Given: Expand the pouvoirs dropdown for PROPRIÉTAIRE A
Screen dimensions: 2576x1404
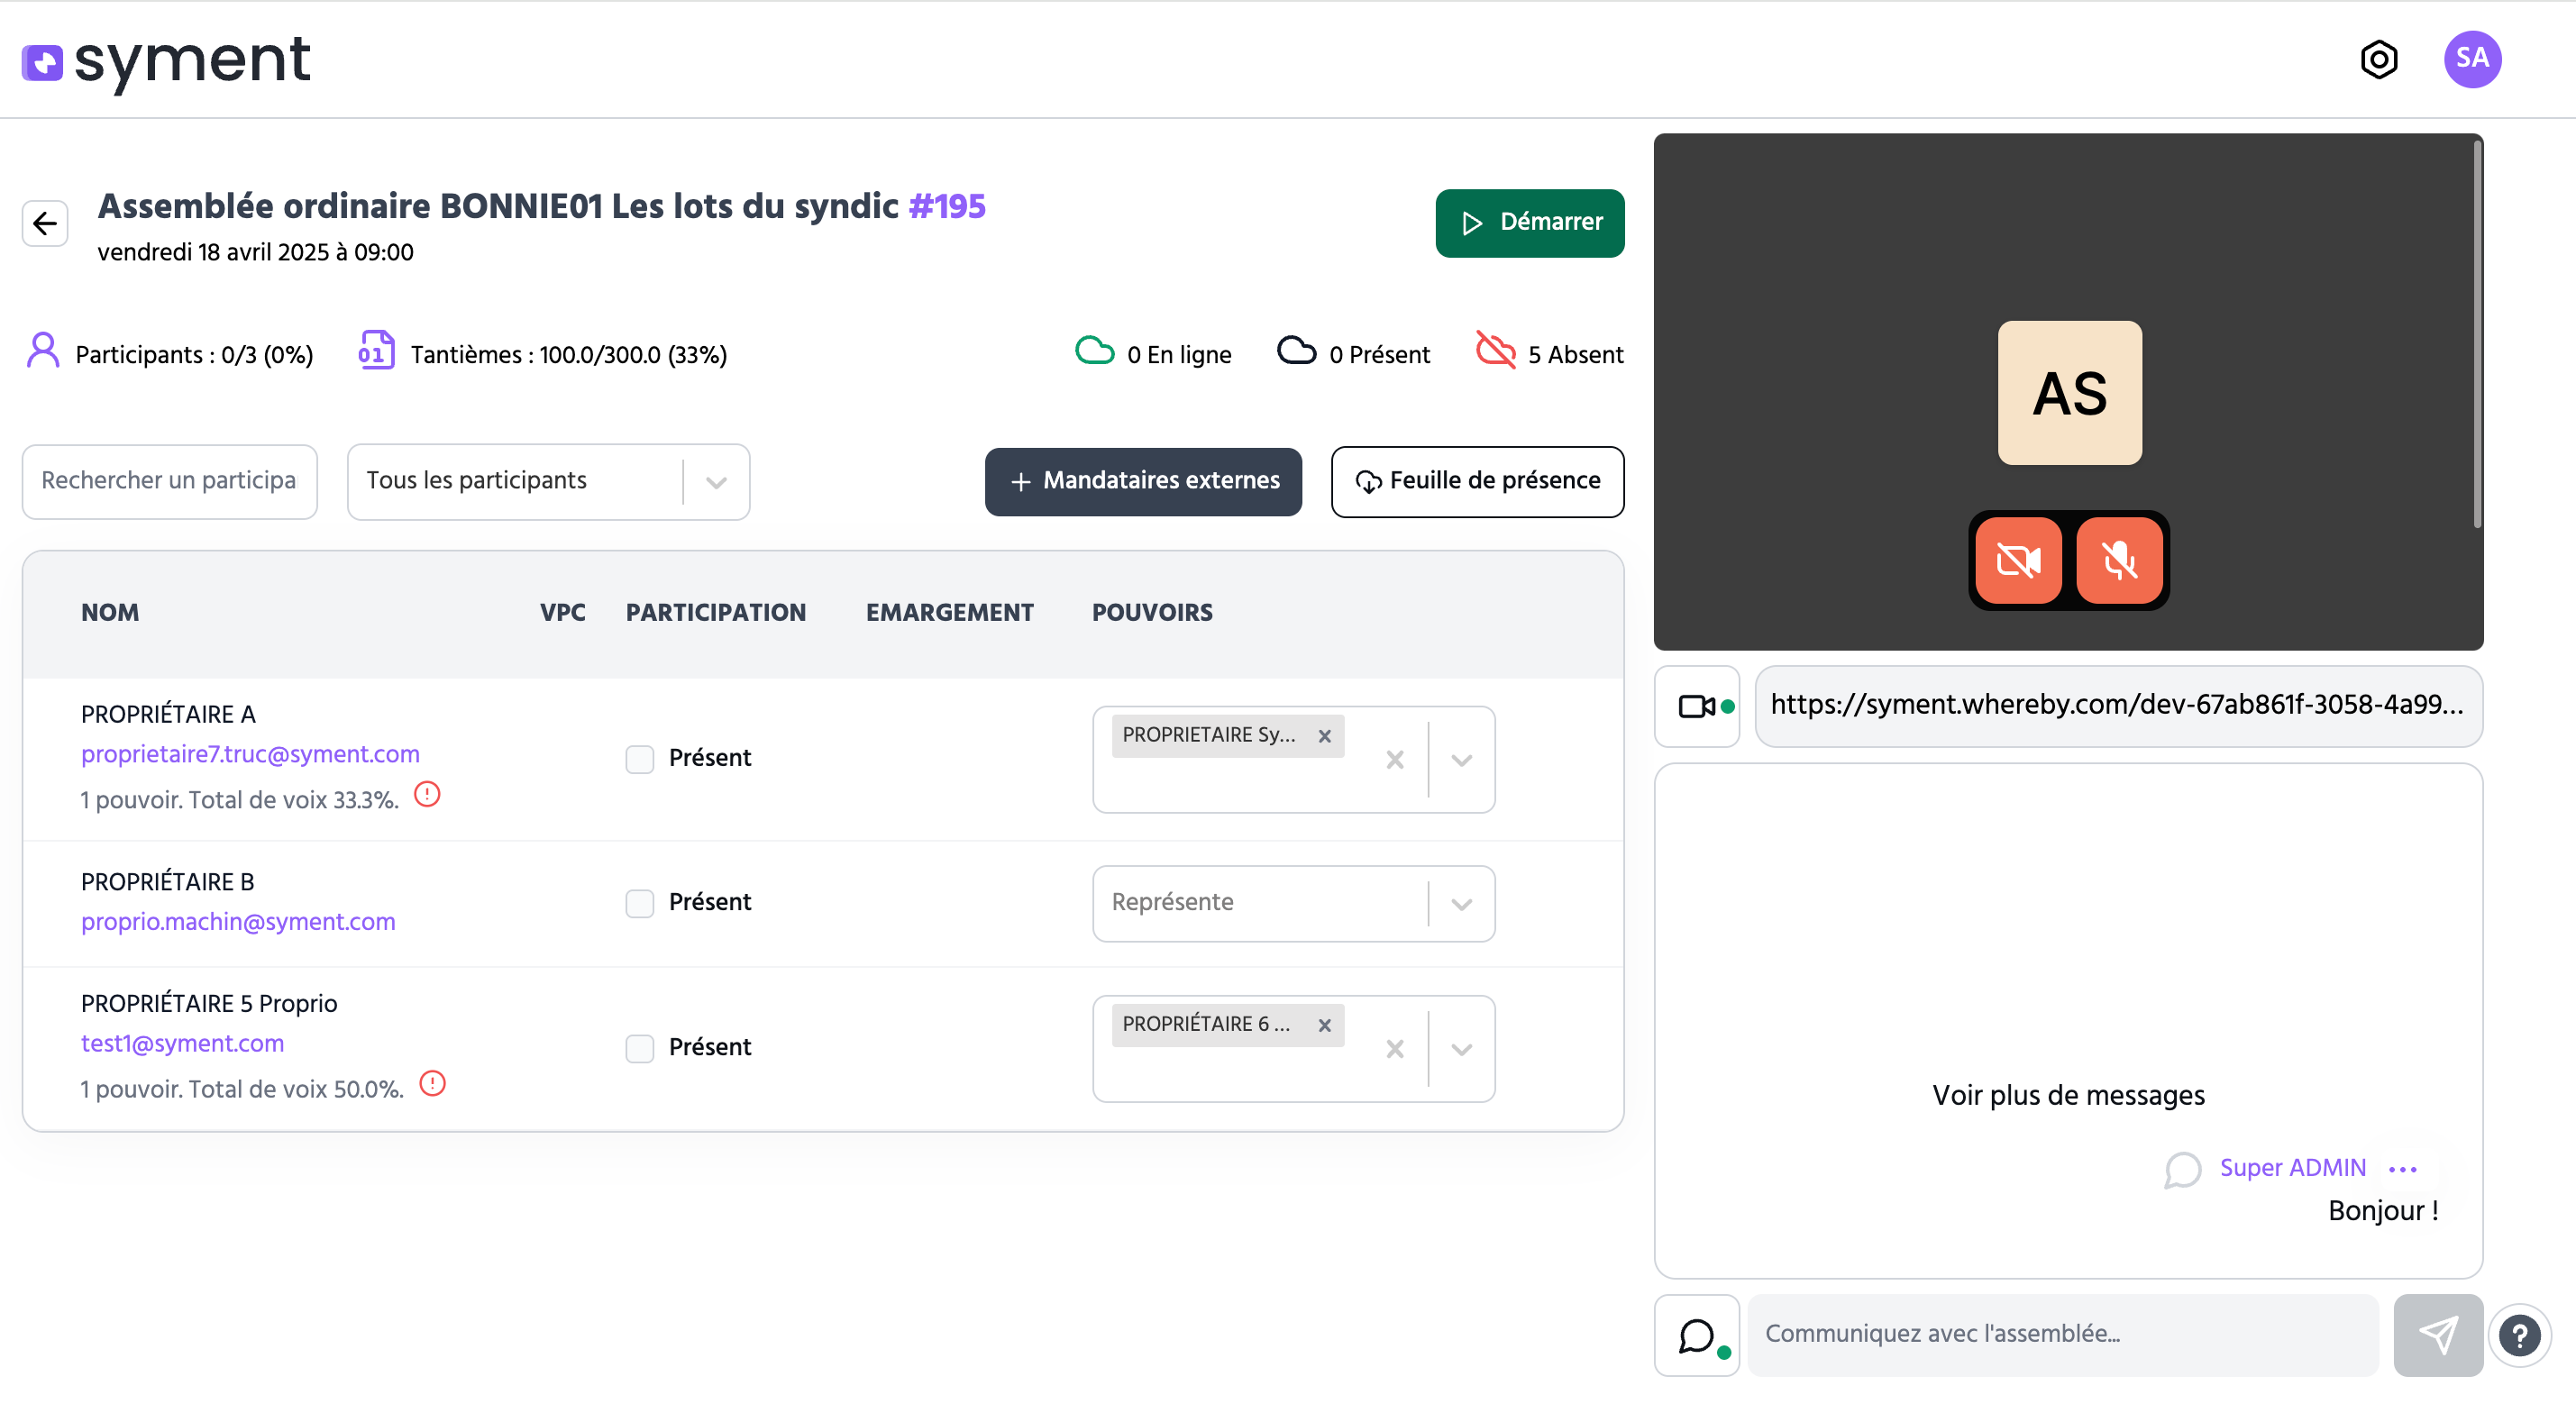Looking at the screenshot, I should coord(1461,760).
